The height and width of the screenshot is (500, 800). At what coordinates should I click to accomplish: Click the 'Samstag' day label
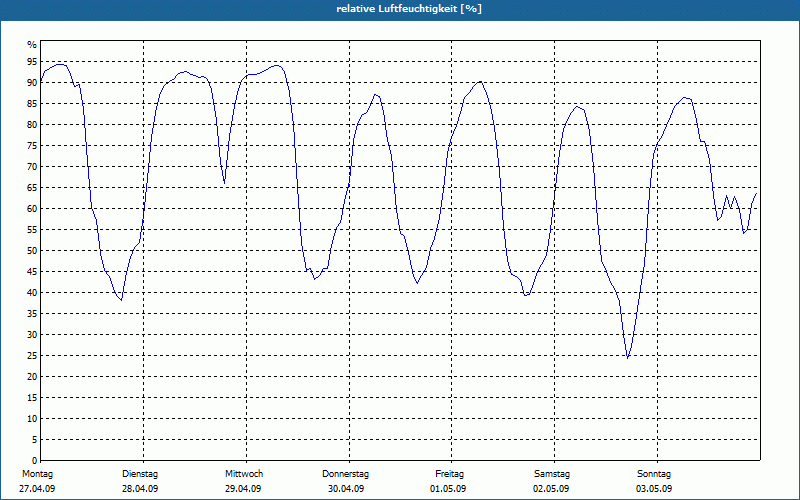552,474
